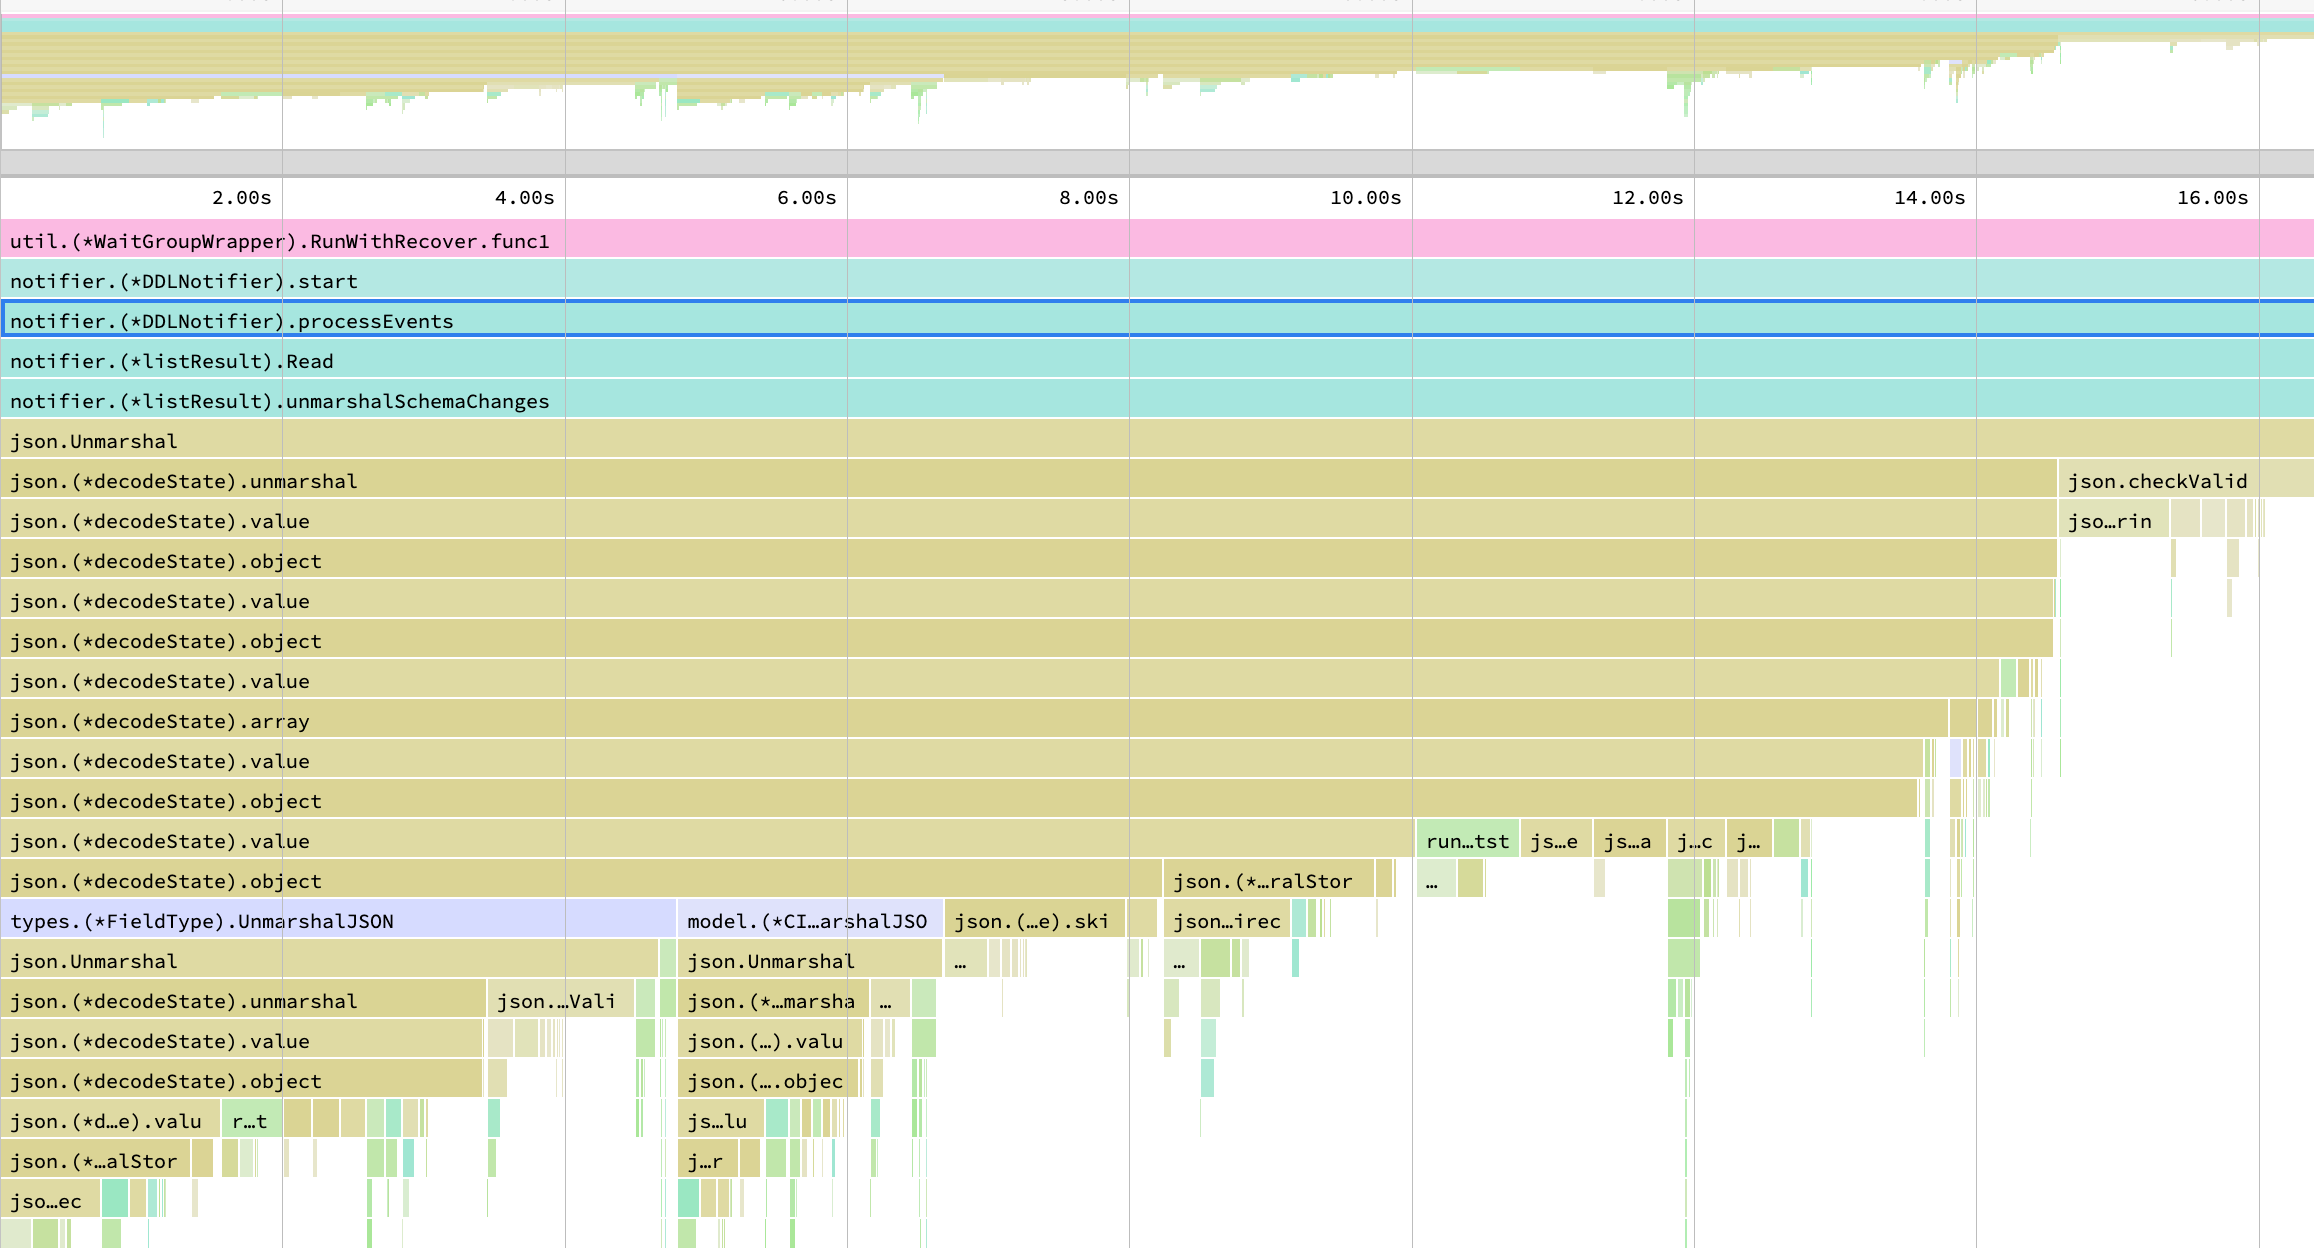Select the model.(*CI...arshalJSO frame

pyautogui.click(x=808, y=921)
